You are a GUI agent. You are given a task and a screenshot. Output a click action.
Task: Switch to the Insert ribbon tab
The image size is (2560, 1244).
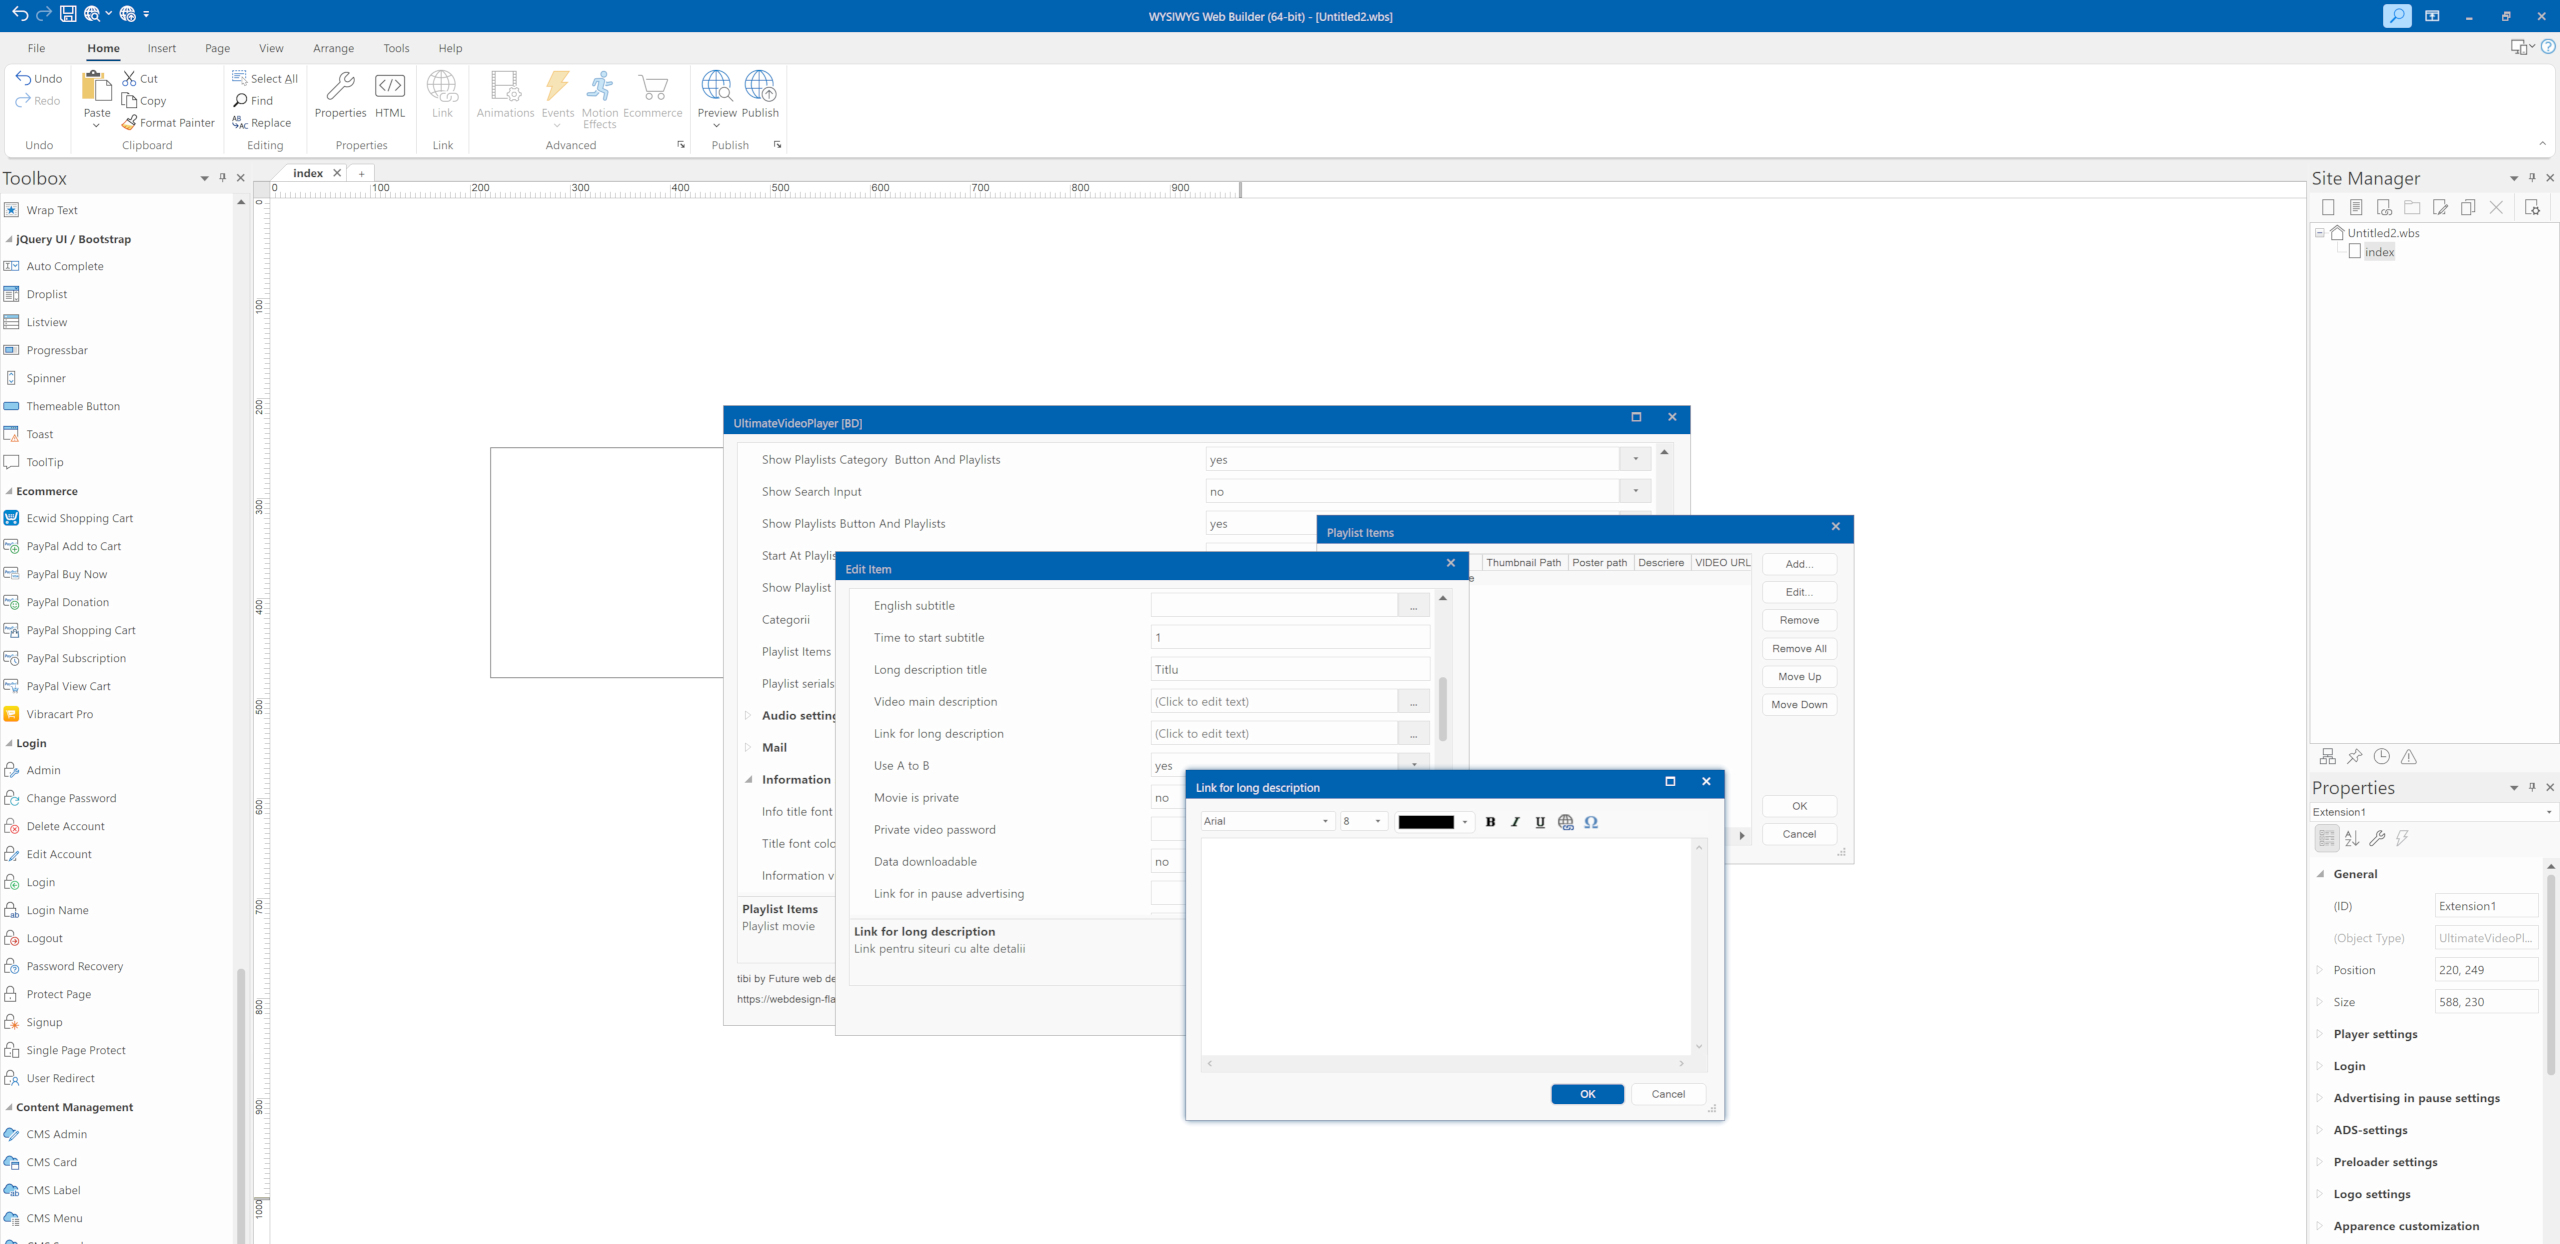click(x=161, y=48)
